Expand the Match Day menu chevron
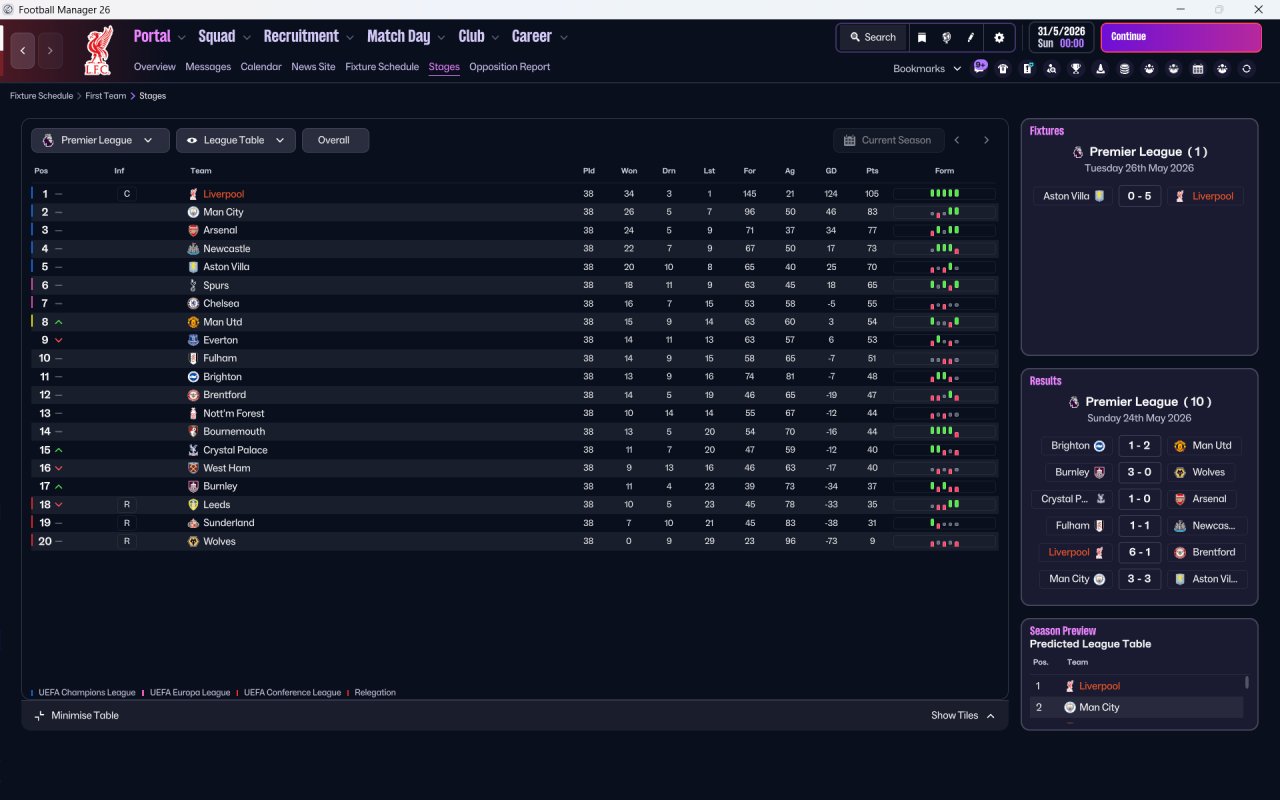Screen dimensions: 1280x800 coord(441,37)
